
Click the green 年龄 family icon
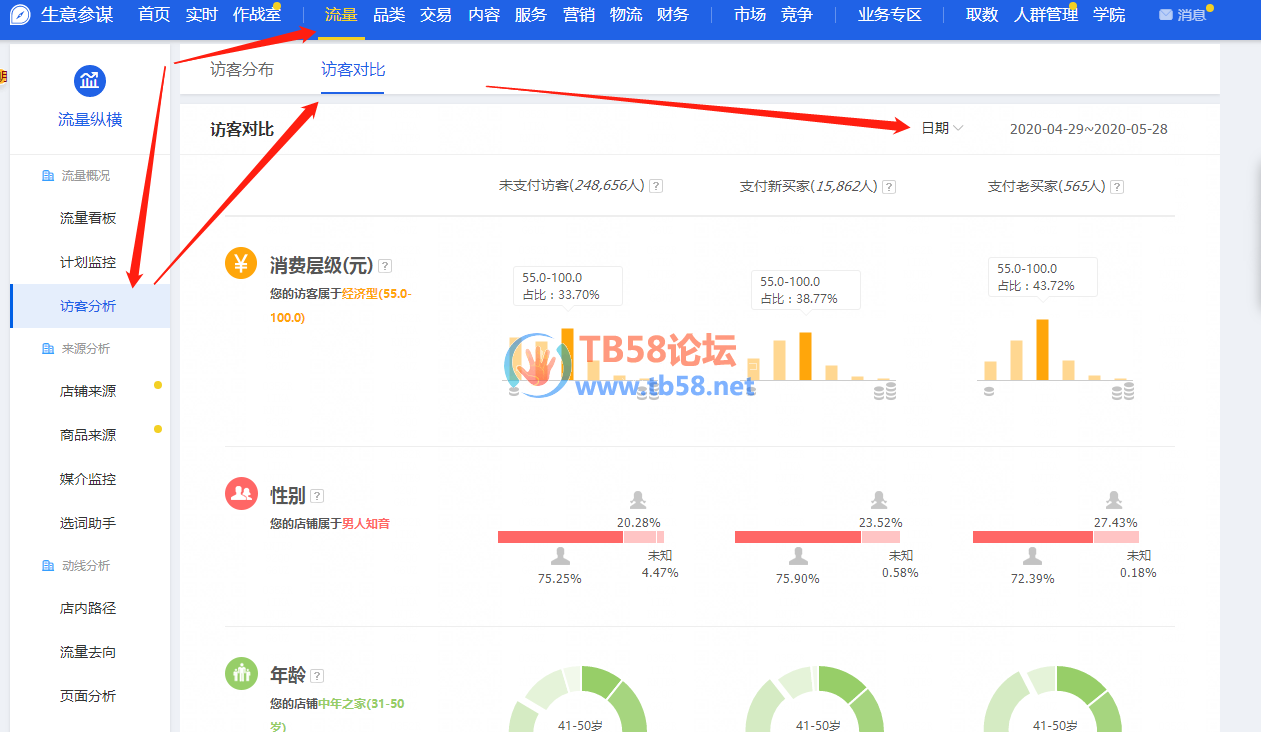(241, 673)
